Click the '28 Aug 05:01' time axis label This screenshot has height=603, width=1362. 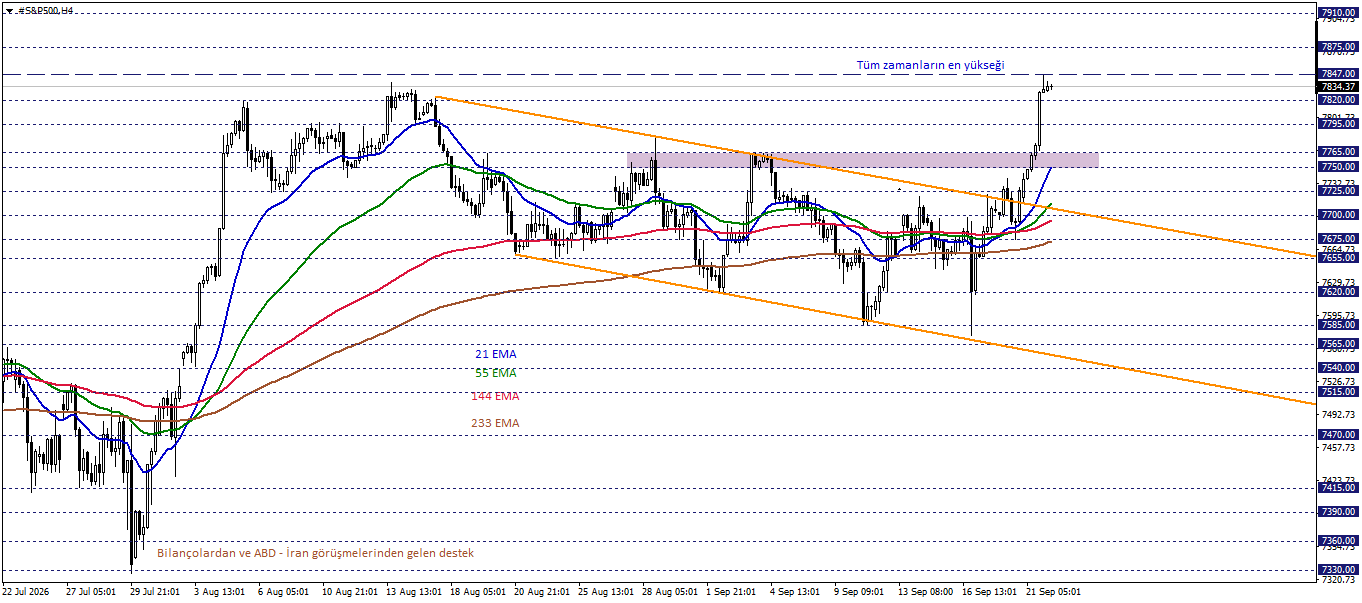(x=668, y=592)
